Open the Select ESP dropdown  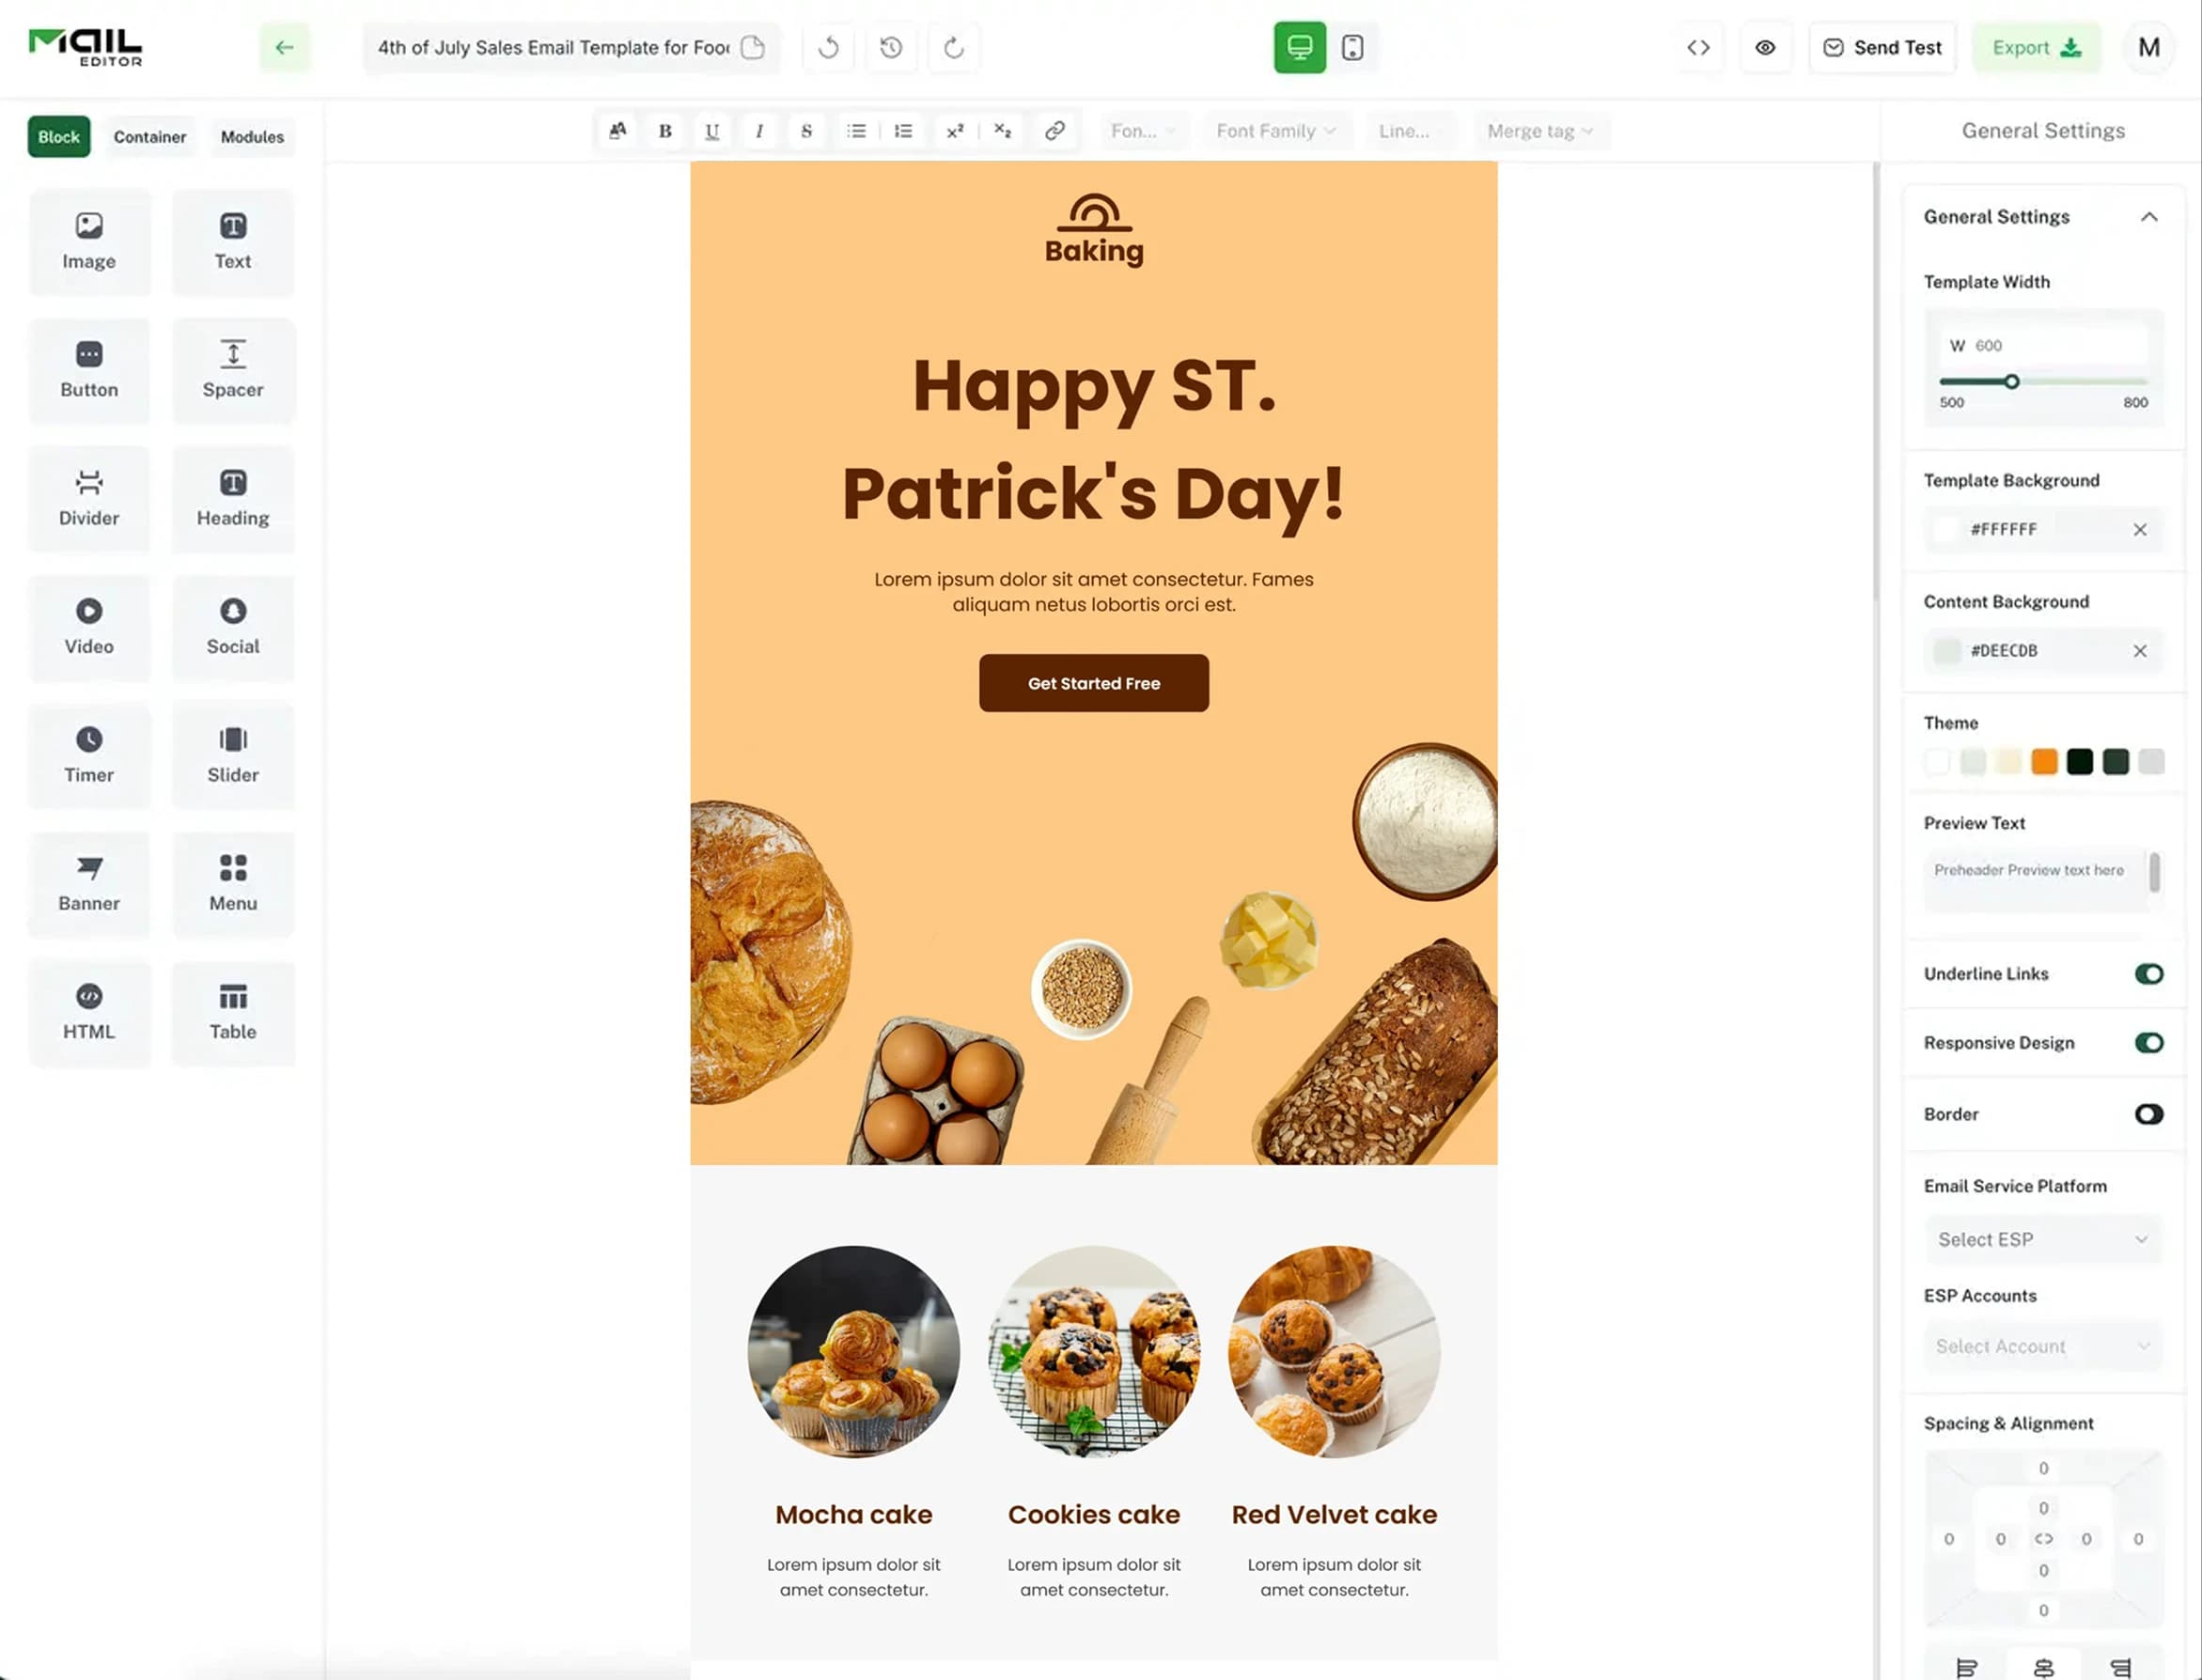(2042, 1240)
